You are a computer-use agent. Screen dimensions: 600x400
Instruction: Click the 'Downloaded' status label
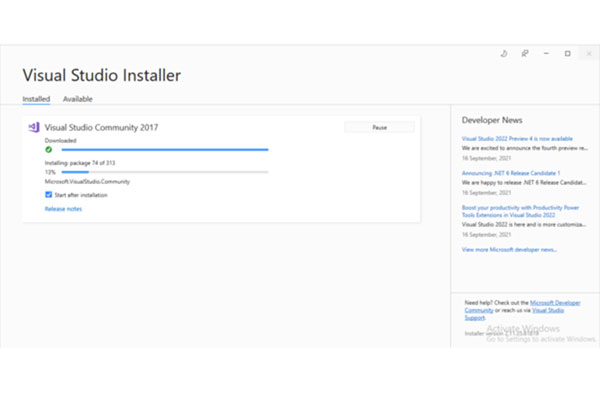(x=60, y=140)
